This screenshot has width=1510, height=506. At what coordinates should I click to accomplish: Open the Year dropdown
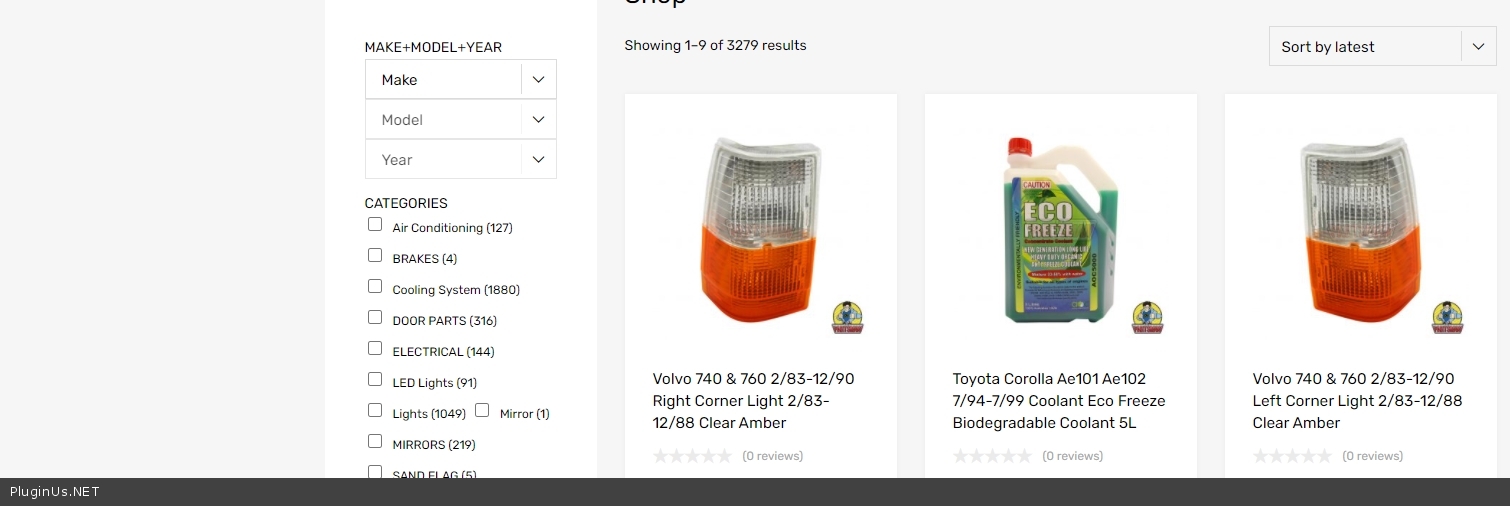[x=460, y=160]
